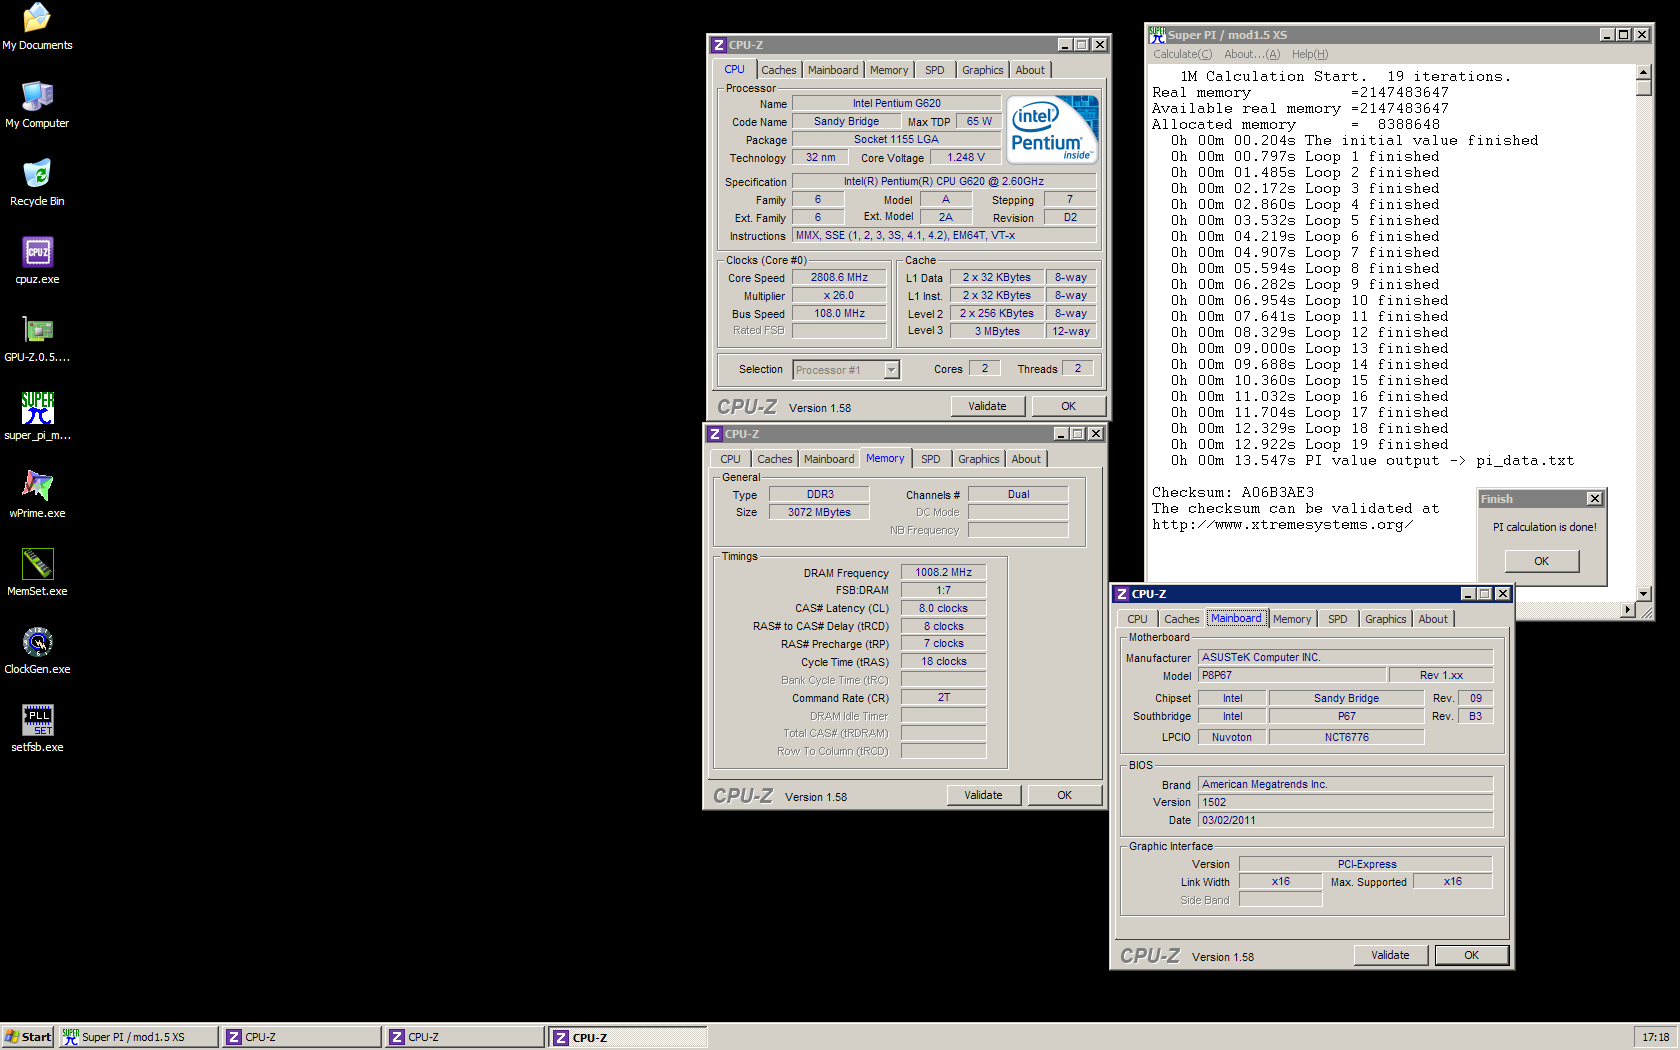The height and width of the screenshot is (1050, 1680).
Task: Open Memory tab in top CPU-Z window
Action: pyautogui.click(x=889, y=70)
